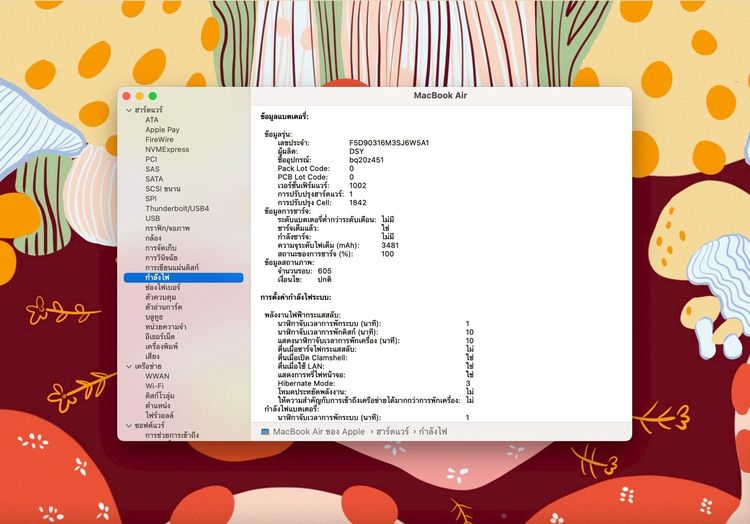Minimize the window with yellow button
Screen dimensions: 750x524
click(140, 96)
